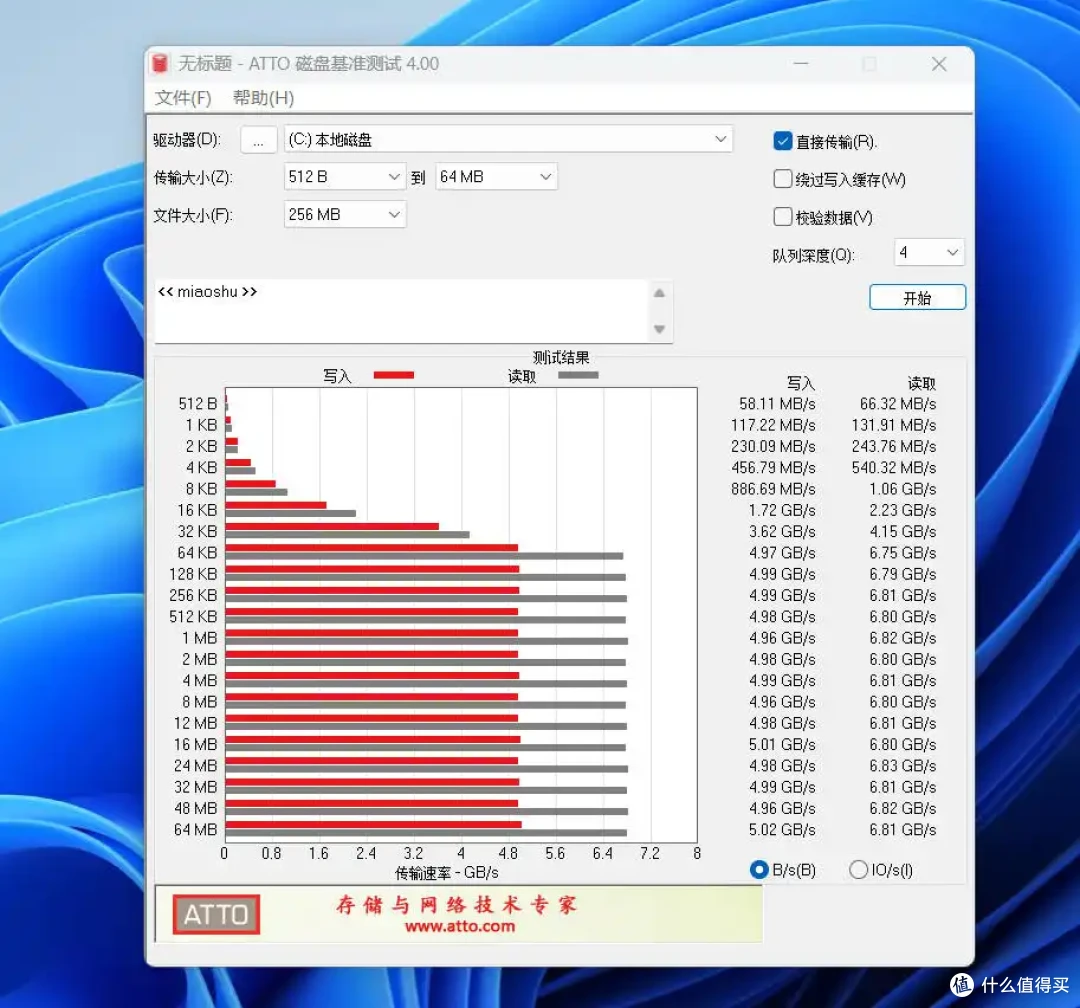Click the 6.83 GB/s read value
This screenshot has width=1080, height=1008.
click(x=902, y=766)
